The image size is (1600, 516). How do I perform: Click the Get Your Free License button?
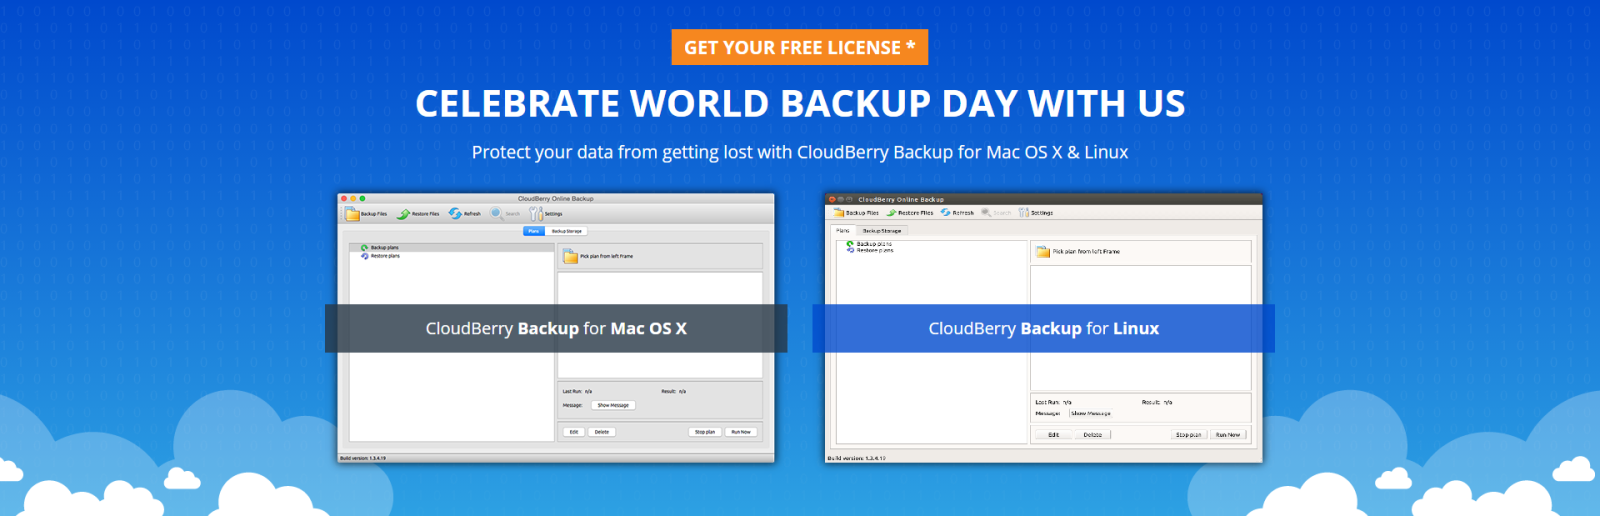point(799,47)
